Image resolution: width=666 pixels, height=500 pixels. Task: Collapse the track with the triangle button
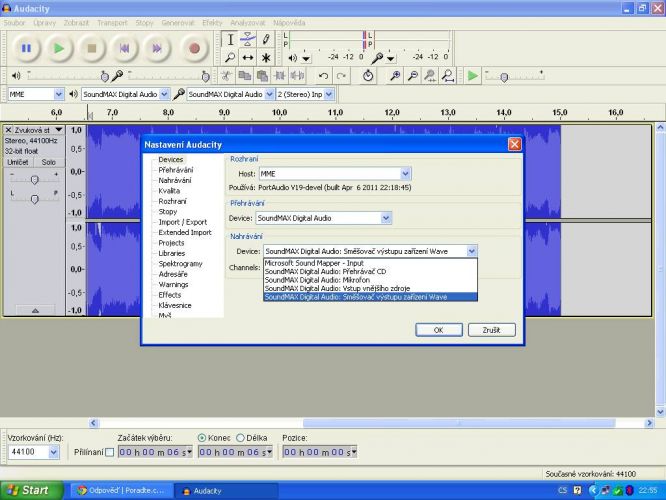point(35,311)
